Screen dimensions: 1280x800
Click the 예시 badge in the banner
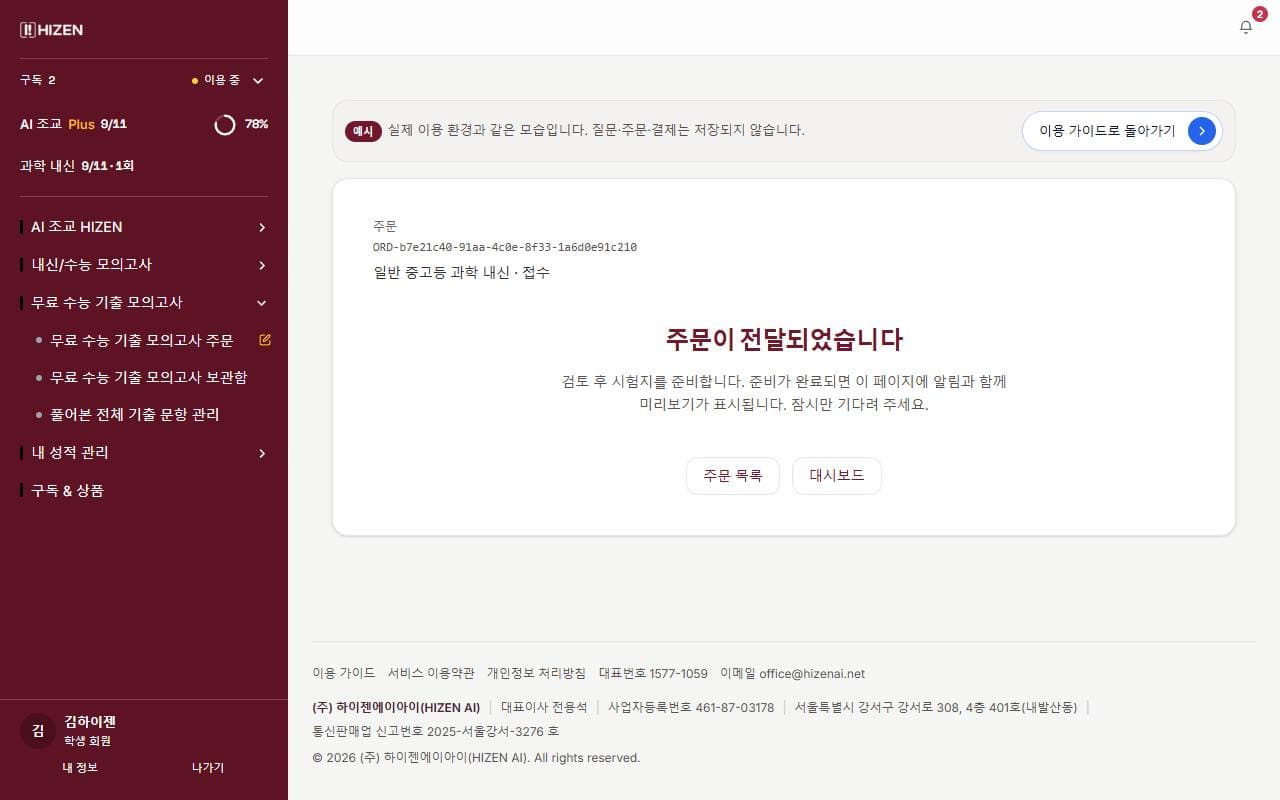(x=363, y=131)
